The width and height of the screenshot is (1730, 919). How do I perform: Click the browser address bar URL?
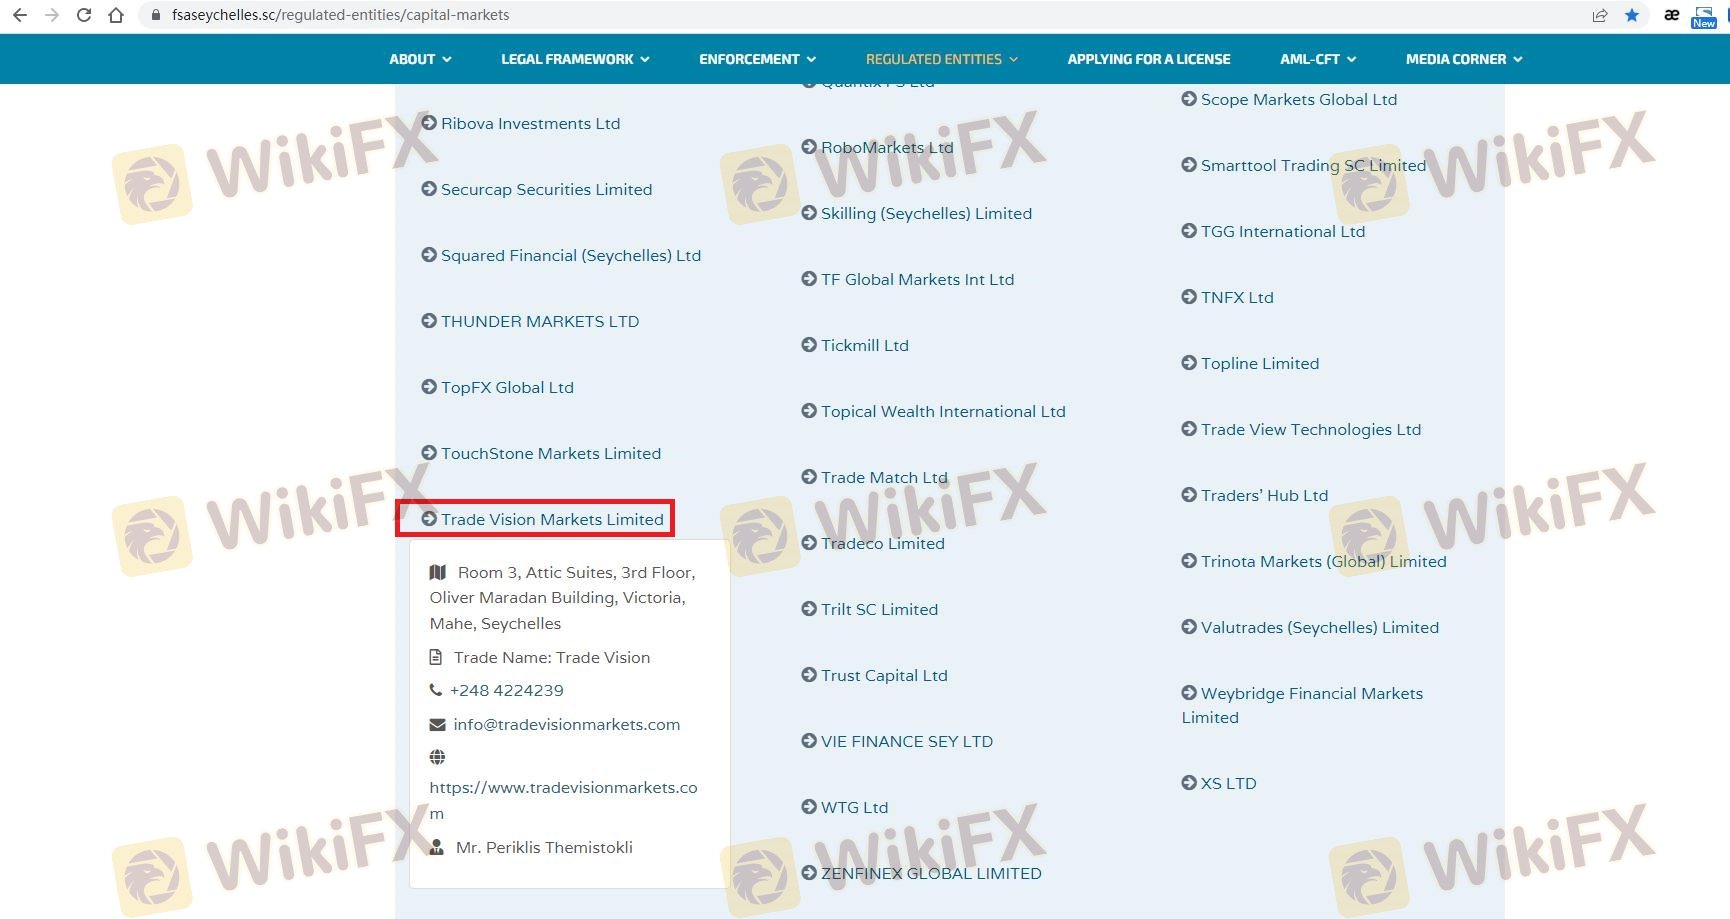[x=340, y=15]
